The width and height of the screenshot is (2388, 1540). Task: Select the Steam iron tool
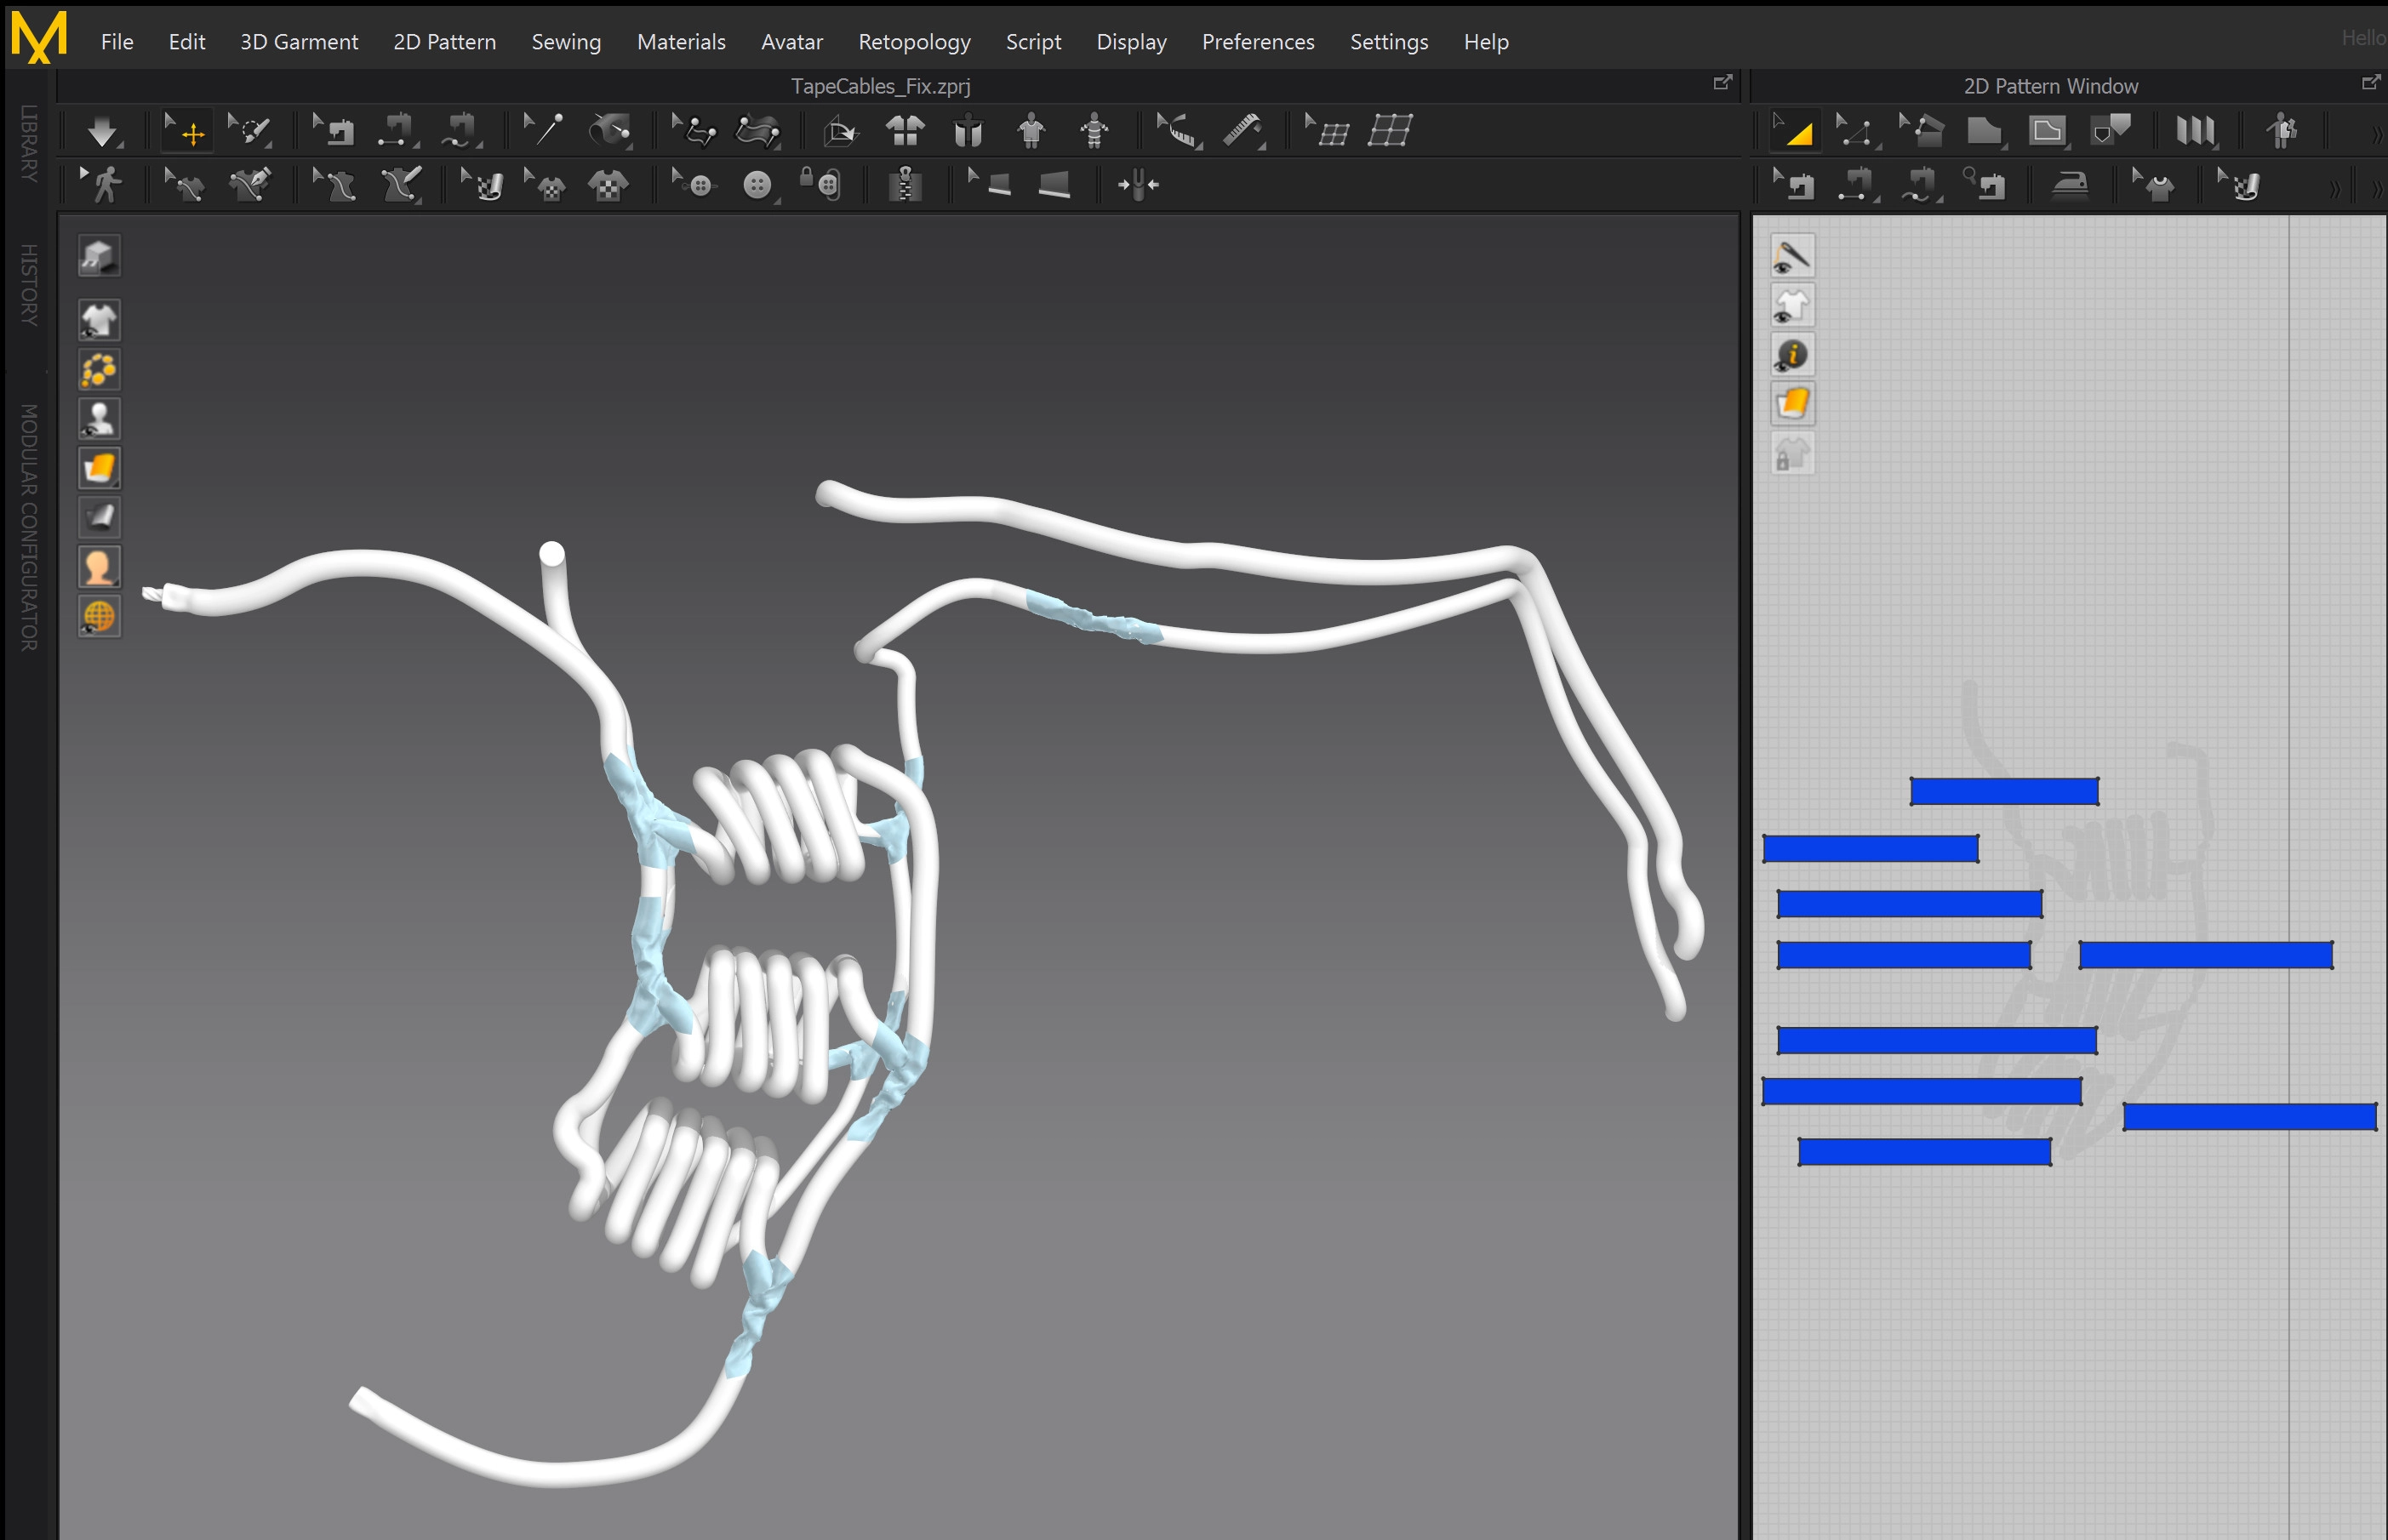tap(2069, 185)
